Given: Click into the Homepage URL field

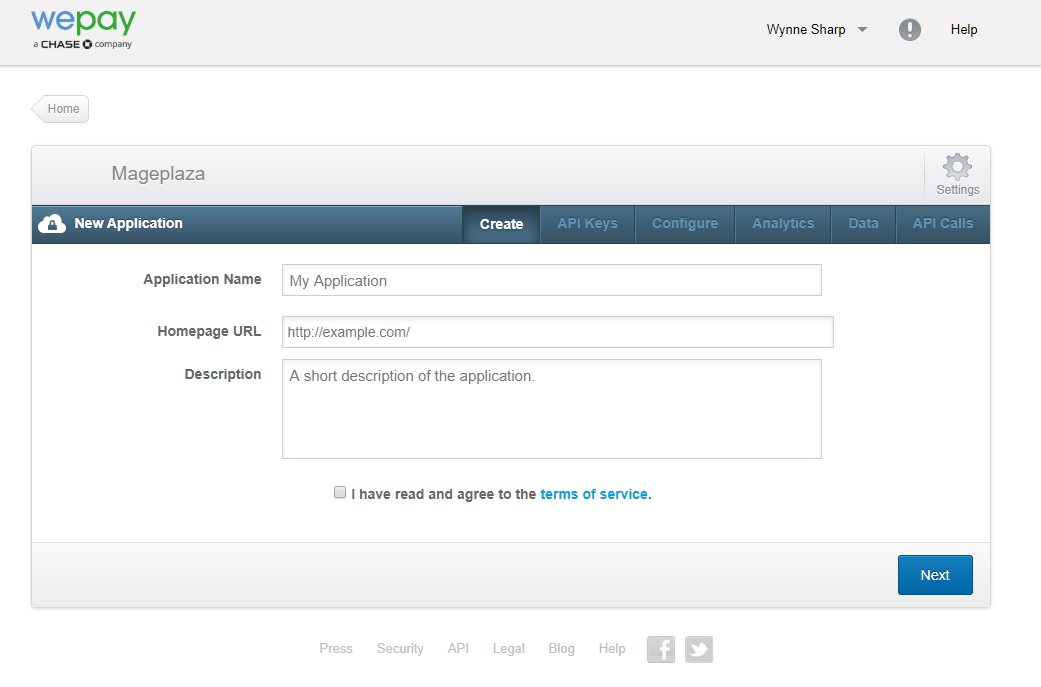Looking at the screenshot, I should click(x=558, y=332).
